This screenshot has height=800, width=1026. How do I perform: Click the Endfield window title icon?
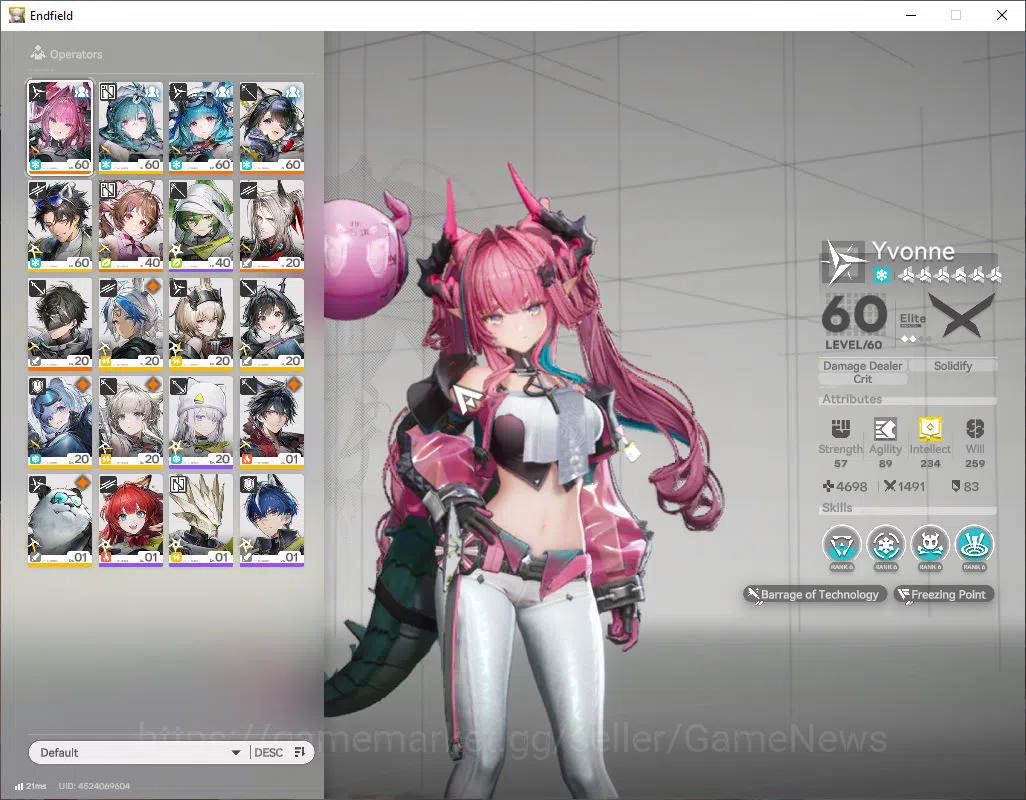[x=16, y=14]
